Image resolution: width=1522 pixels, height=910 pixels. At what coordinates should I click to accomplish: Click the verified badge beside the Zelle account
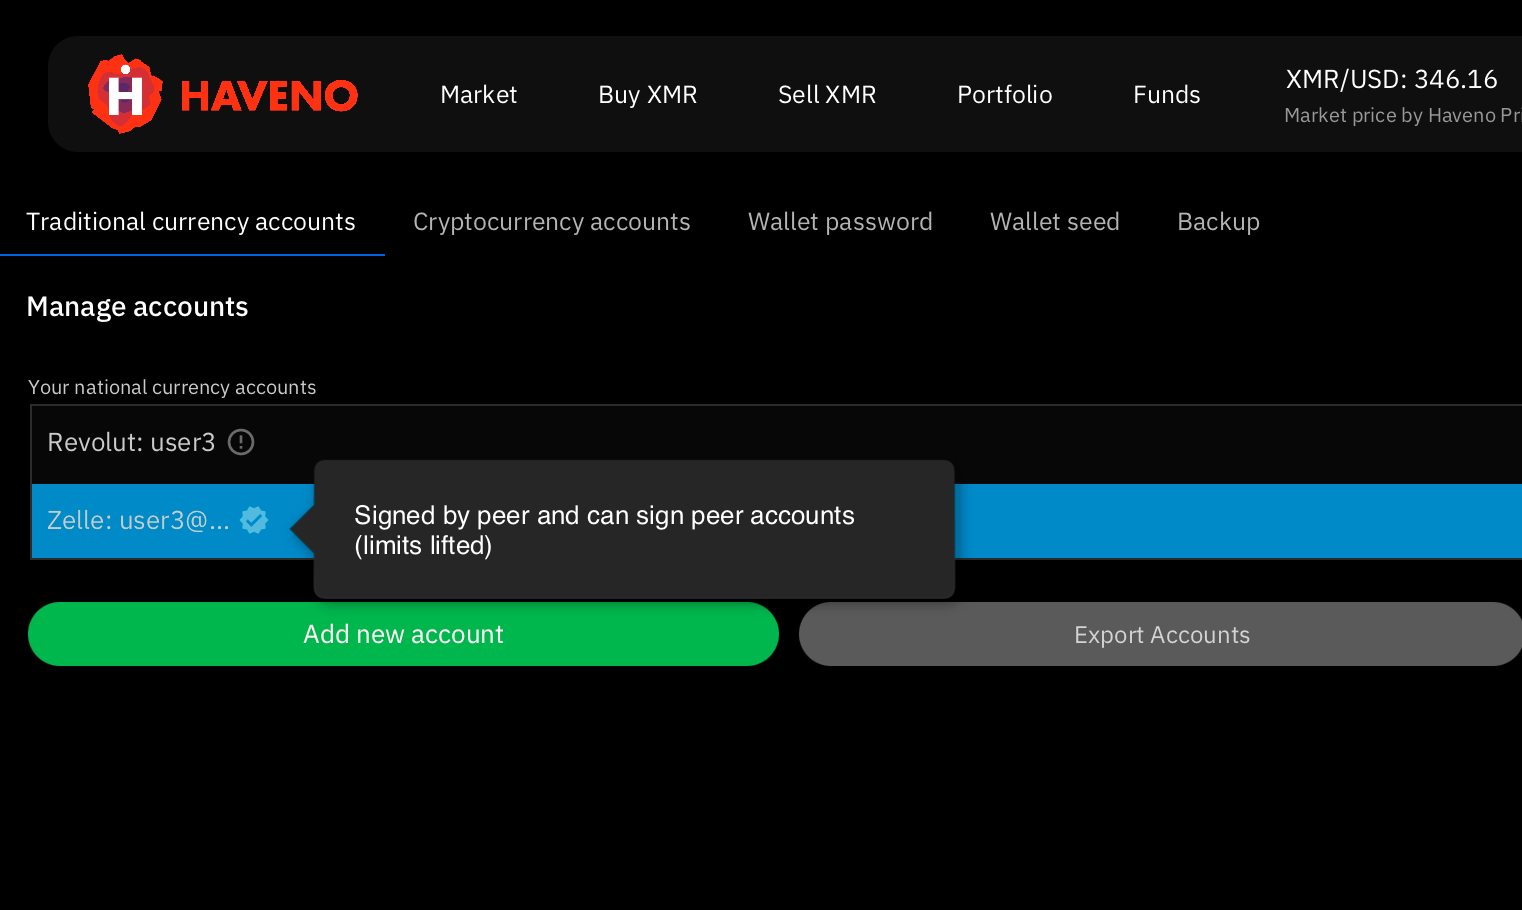(x=255, y=520)
